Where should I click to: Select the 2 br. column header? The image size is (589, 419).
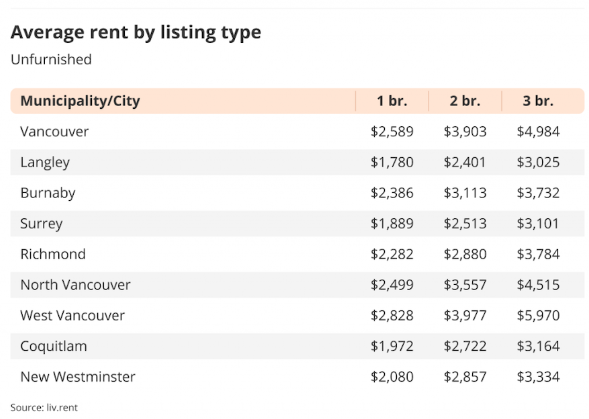[x=465, y=101]
